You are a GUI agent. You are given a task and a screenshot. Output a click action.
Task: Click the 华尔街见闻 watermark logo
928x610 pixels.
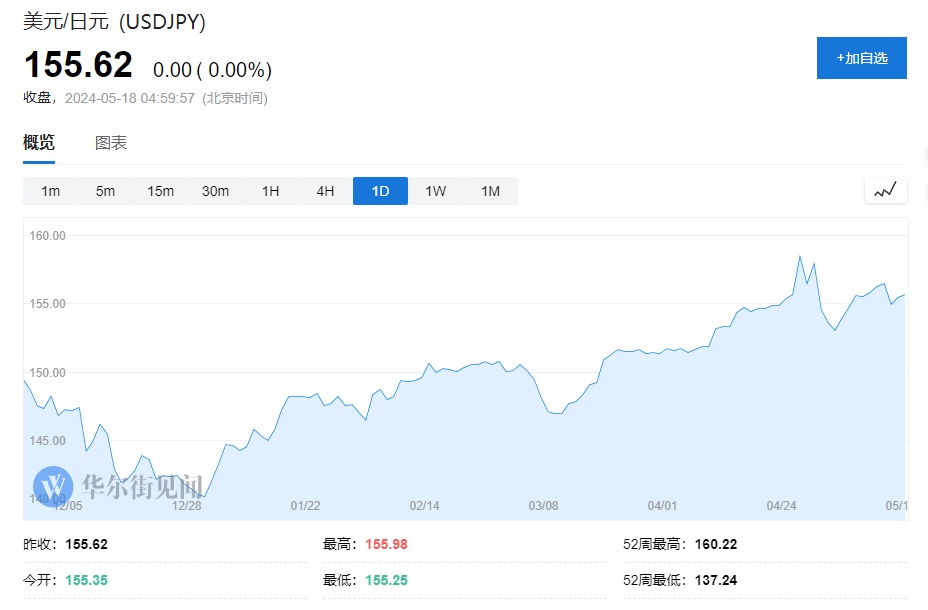118,485
